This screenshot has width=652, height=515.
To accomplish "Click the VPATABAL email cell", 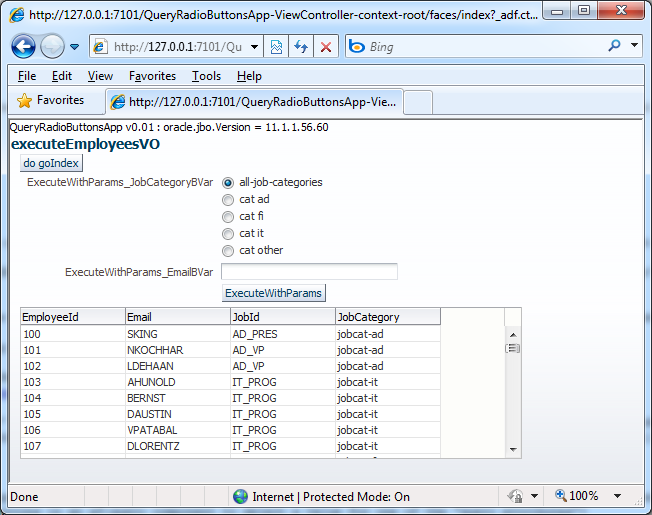I will (178, 430).
